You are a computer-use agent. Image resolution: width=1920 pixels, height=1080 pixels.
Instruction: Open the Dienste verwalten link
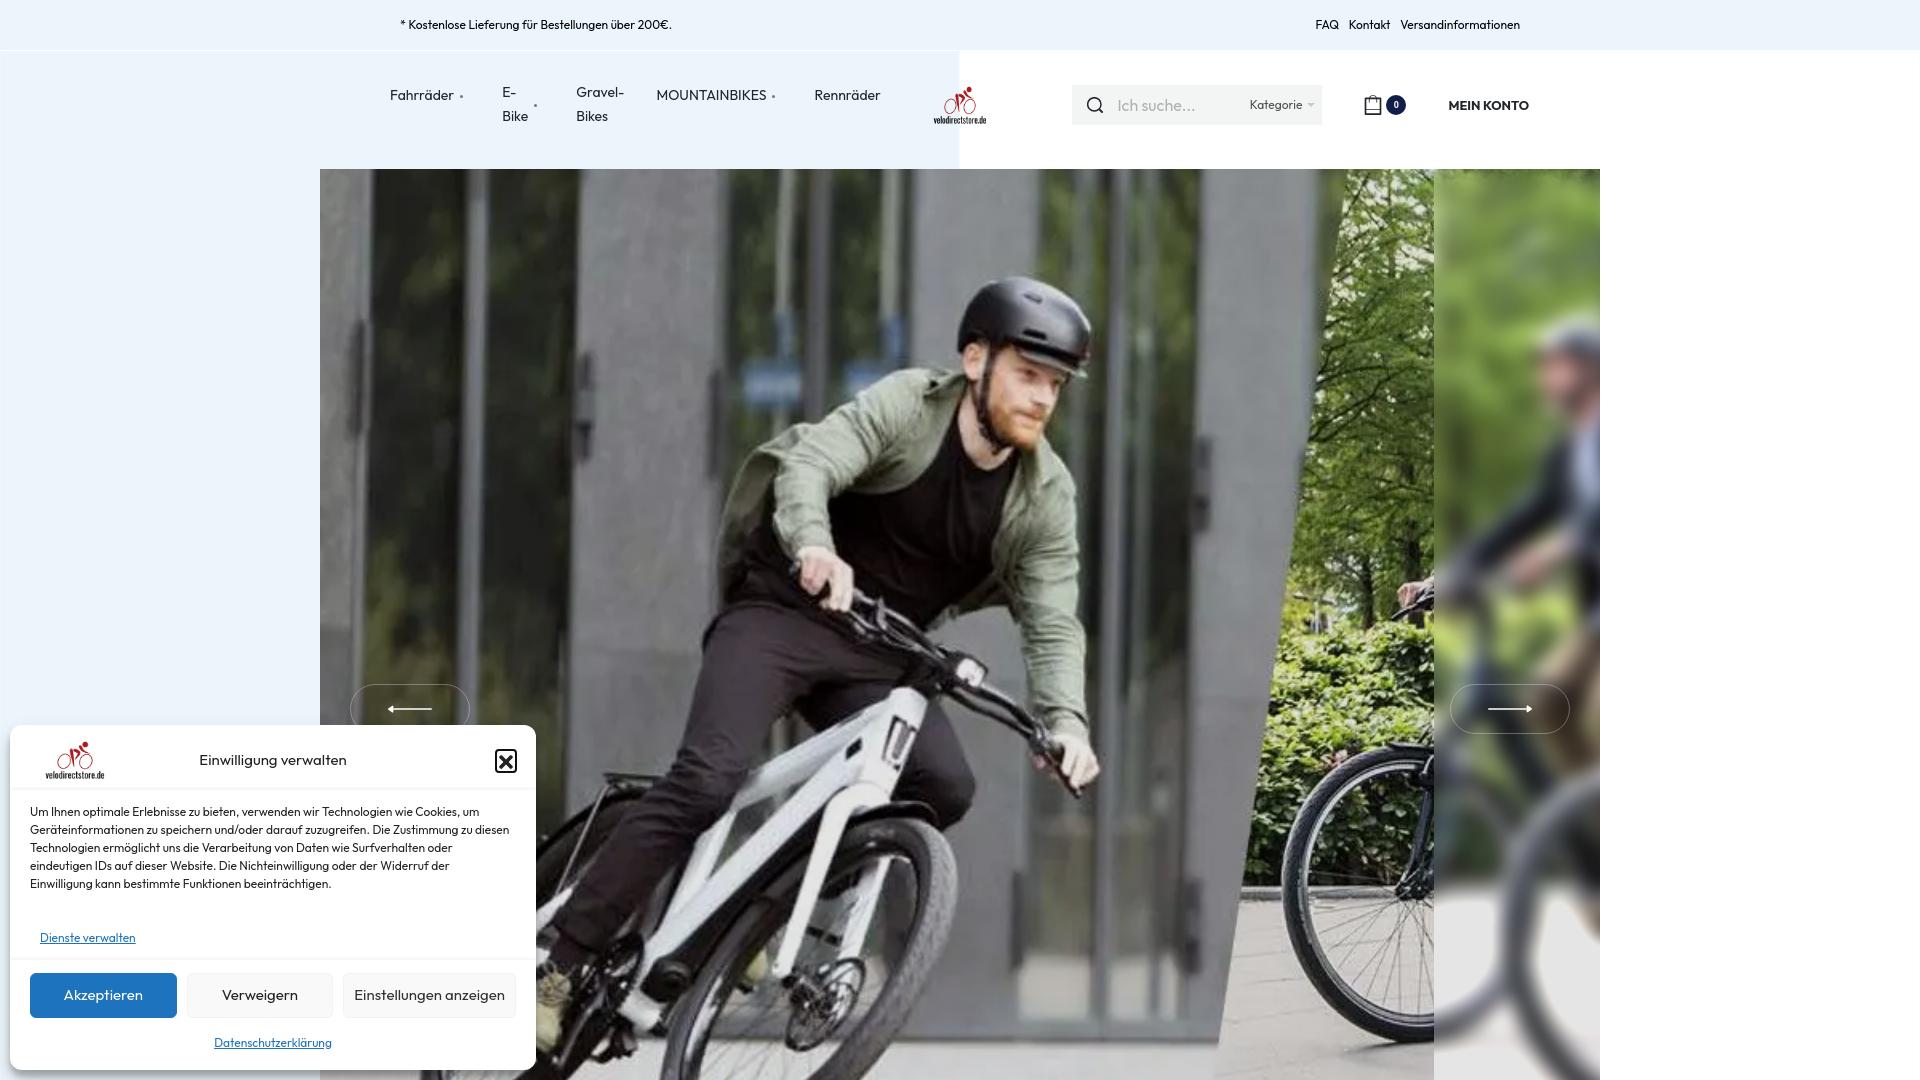[x=87, y=937]
